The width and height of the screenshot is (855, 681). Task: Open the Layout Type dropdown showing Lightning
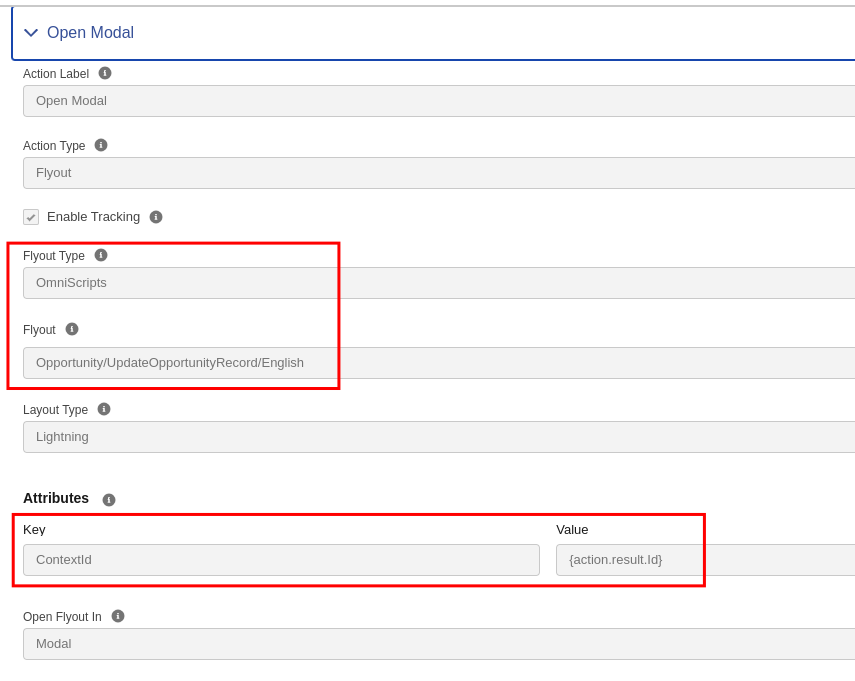(438, 437)
